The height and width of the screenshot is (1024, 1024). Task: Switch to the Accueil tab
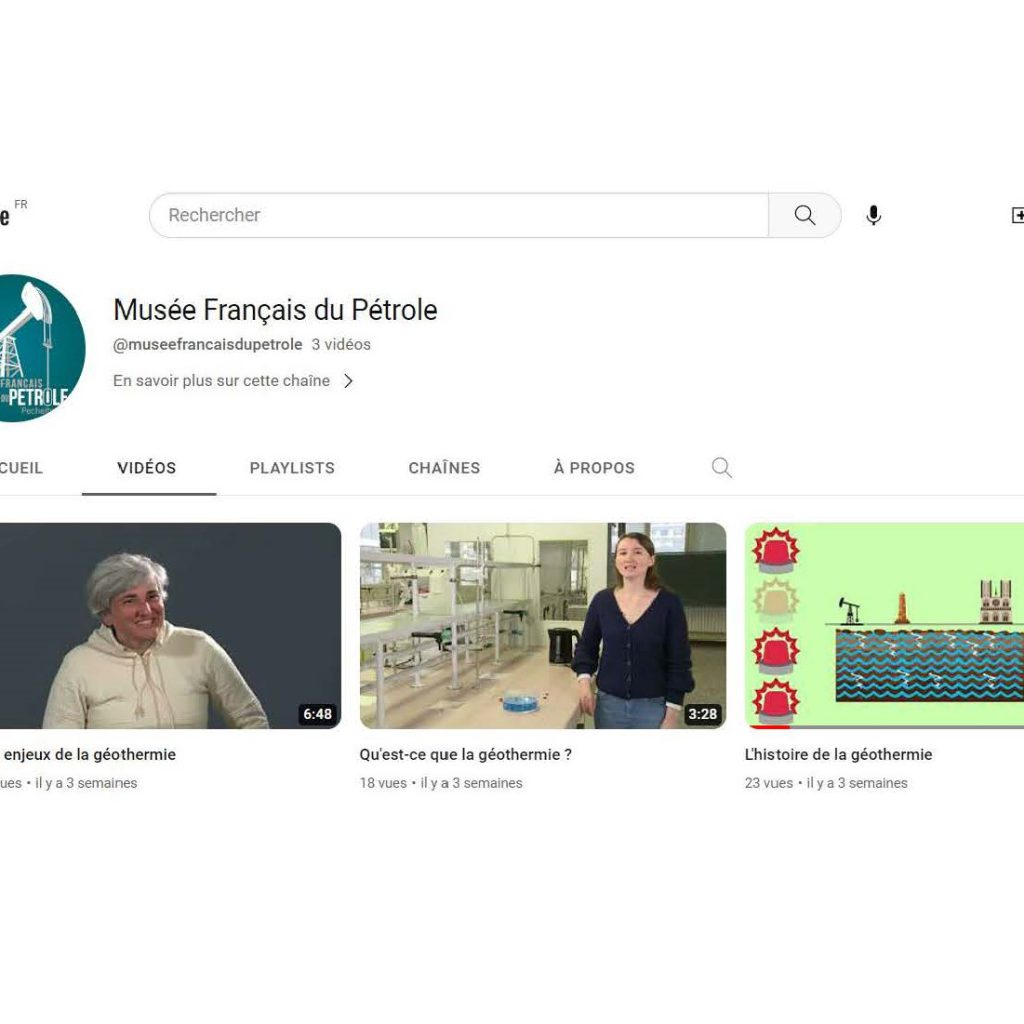tap(21, 468)
